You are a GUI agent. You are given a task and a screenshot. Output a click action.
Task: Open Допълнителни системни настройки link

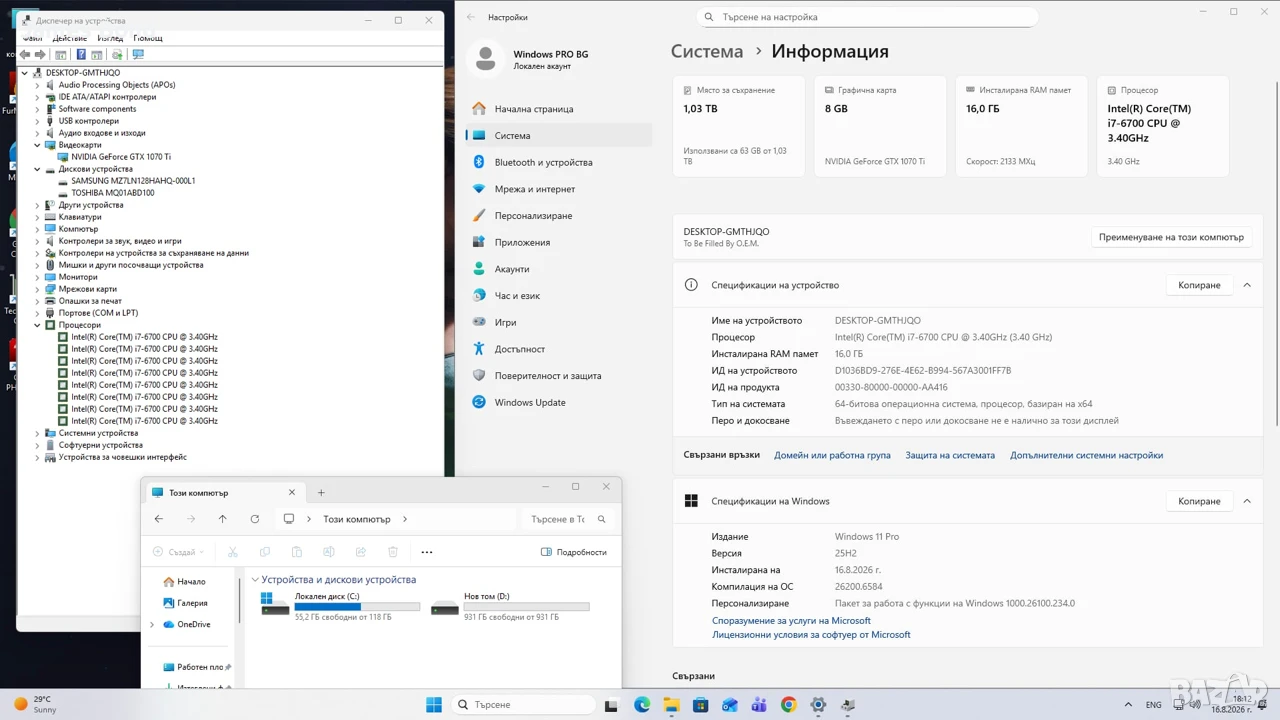tap(1086, 455)
